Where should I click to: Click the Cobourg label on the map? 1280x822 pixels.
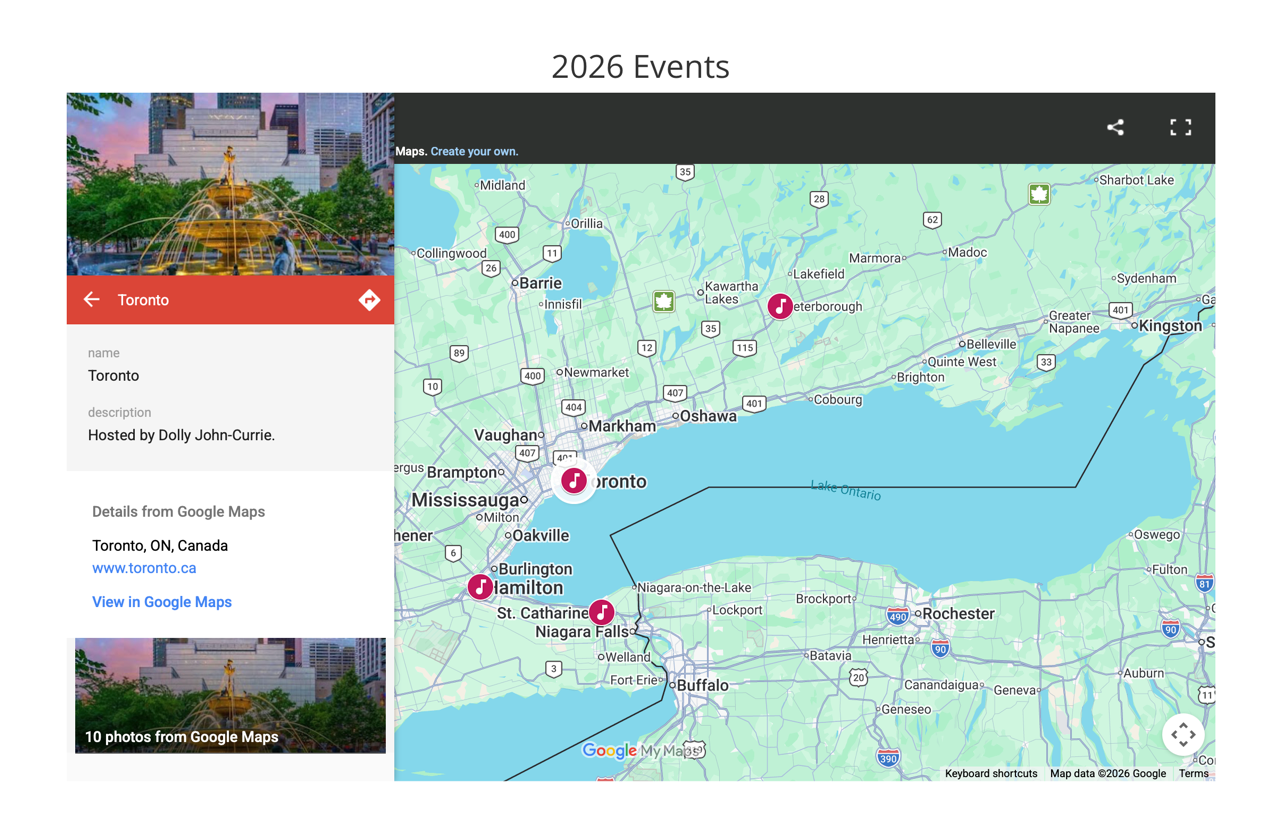(x=838, y=399)
